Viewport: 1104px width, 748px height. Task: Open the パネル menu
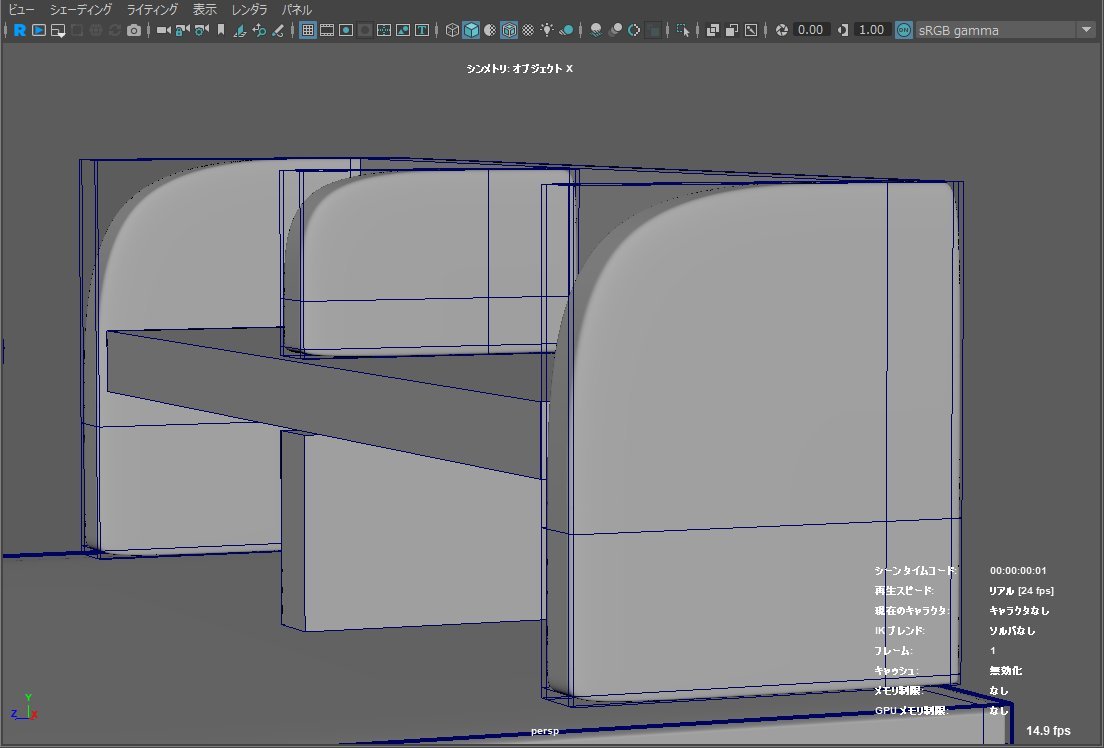point(296,9)
